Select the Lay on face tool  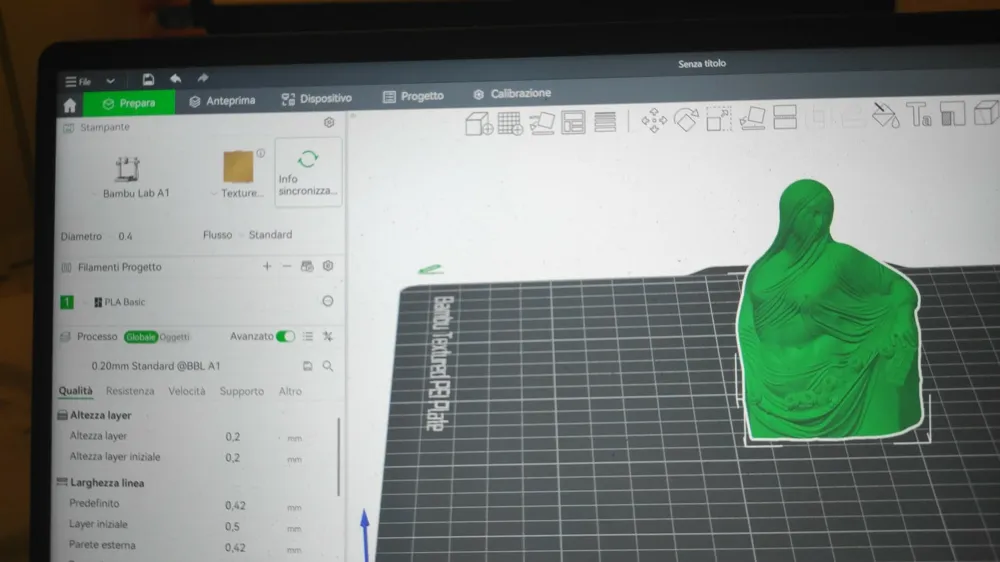click(x=752, y=119)
